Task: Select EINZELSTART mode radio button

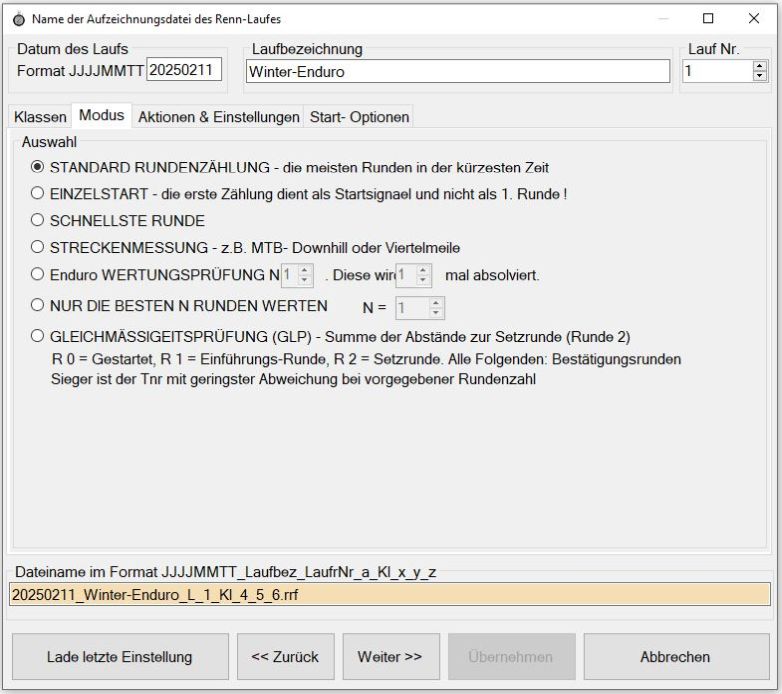Action: tap(37, 193)
